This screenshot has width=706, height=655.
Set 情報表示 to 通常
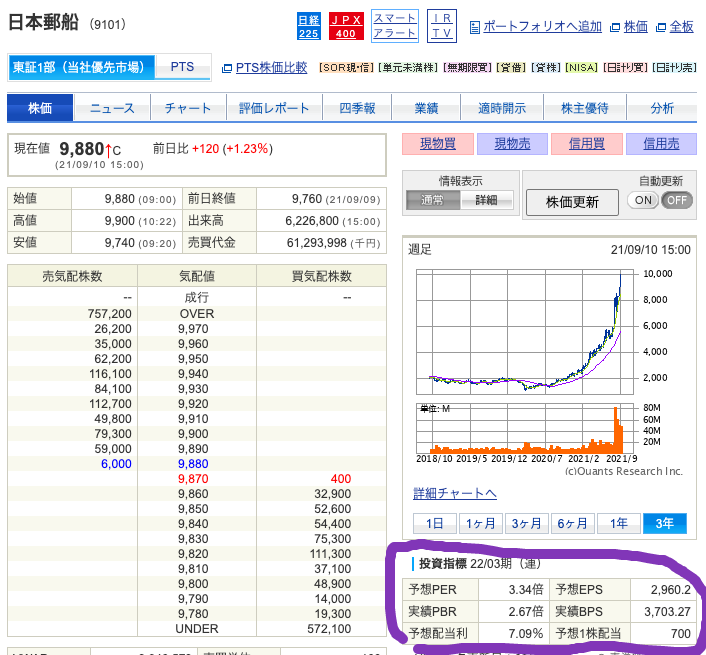pyautogui.click(x=433, y=200)
